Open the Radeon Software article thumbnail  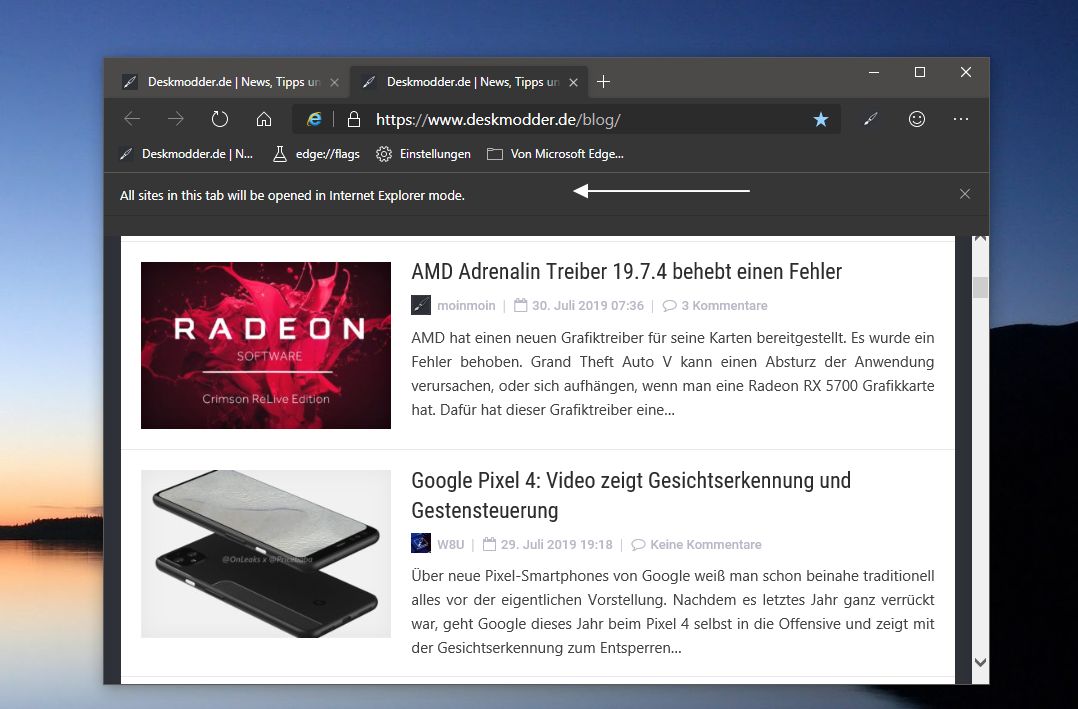click(x=266, y=345)
